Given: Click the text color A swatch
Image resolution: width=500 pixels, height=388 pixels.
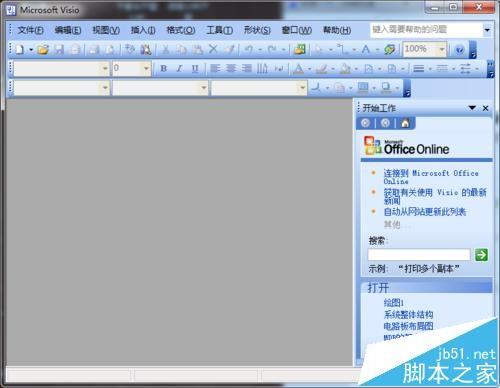Looking at the screenshot, I should point(298,69).
